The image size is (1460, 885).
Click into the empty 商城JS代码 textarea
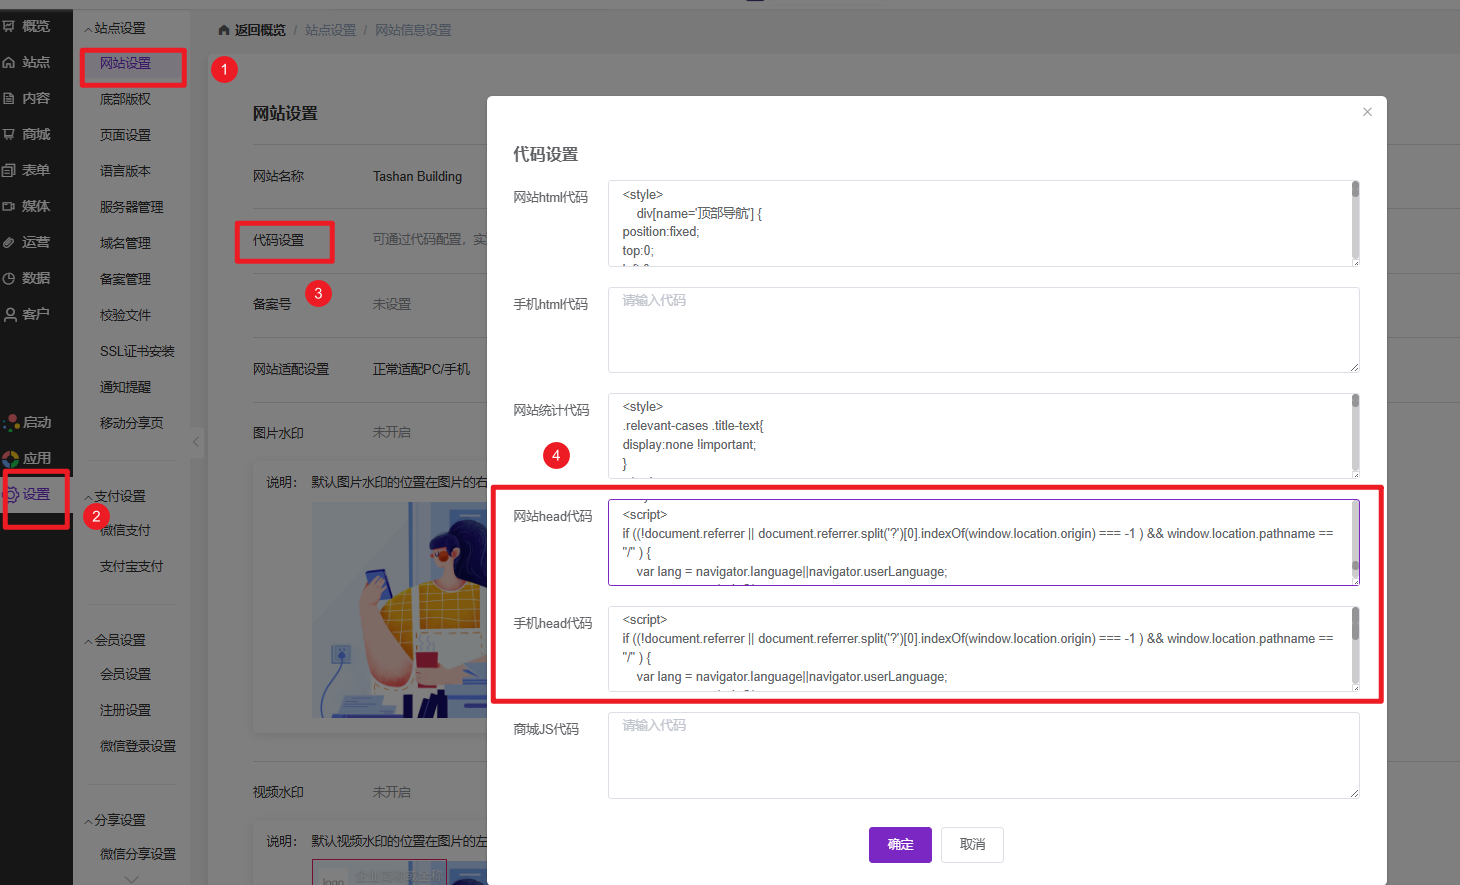coord(984,755)
